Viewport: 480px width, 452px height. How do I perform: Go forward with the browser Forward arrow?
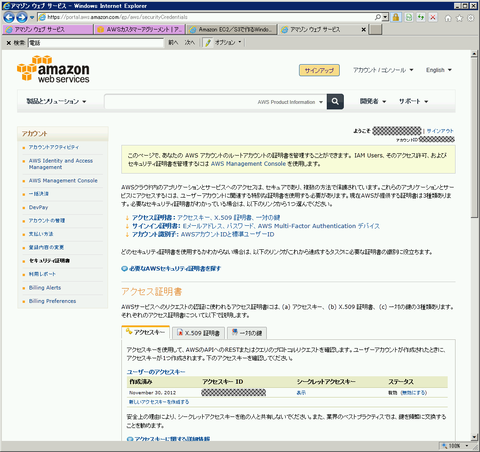tap(22, 17)
